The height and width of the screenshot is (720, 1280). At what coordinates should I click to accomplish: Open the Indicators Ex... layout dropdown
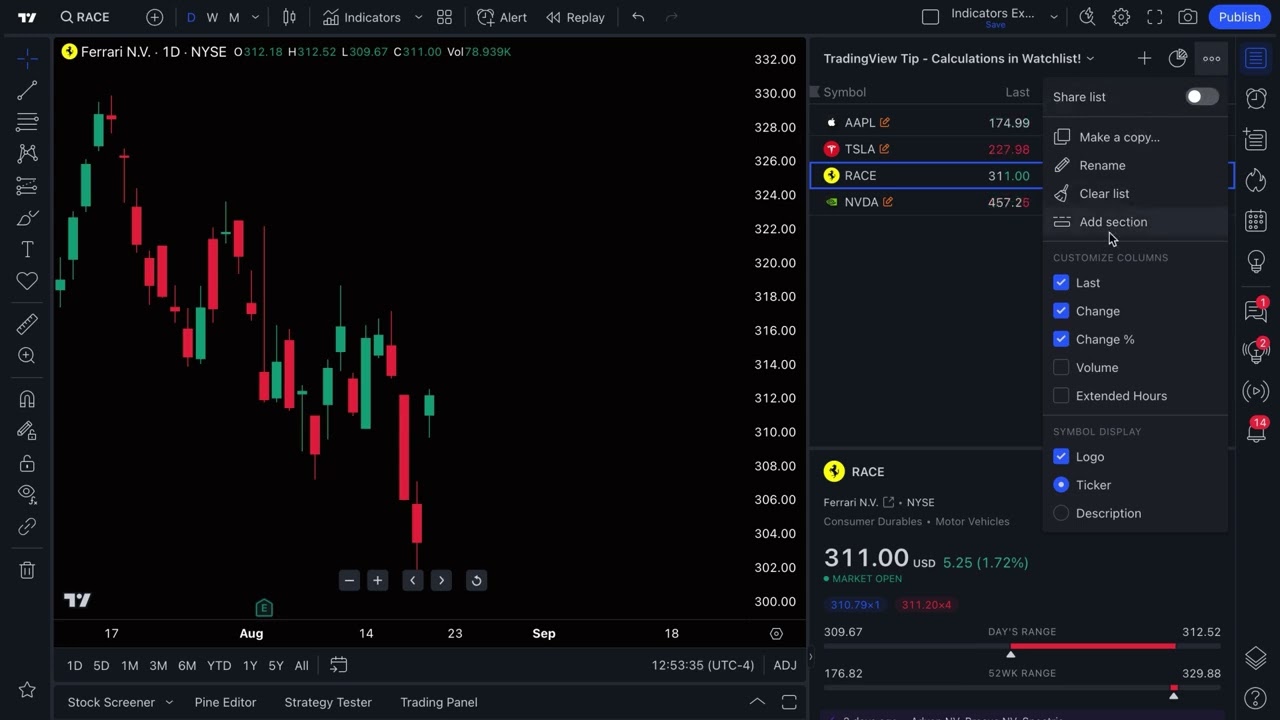(1053, 17)
